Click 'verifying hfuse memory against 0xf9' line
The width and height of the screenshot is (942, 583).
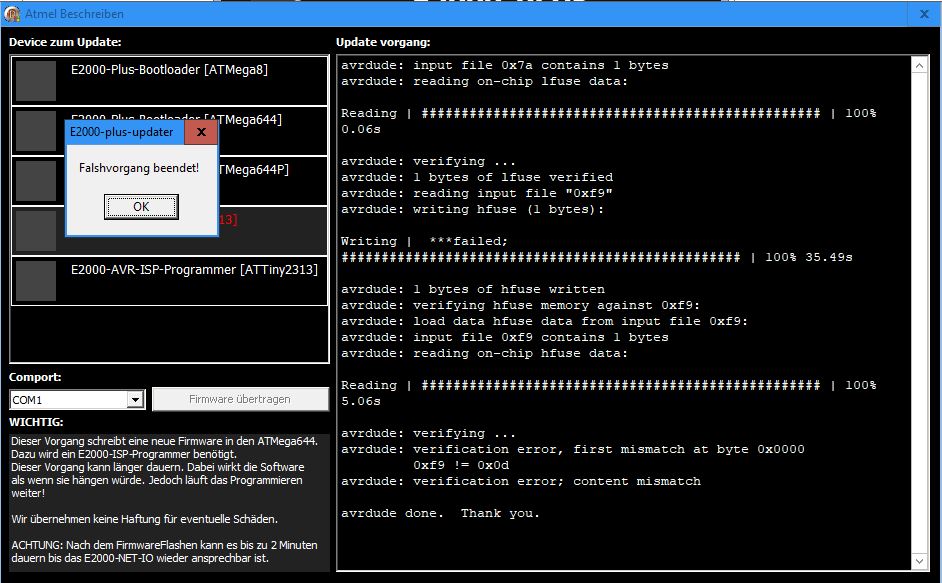[520, 305]
